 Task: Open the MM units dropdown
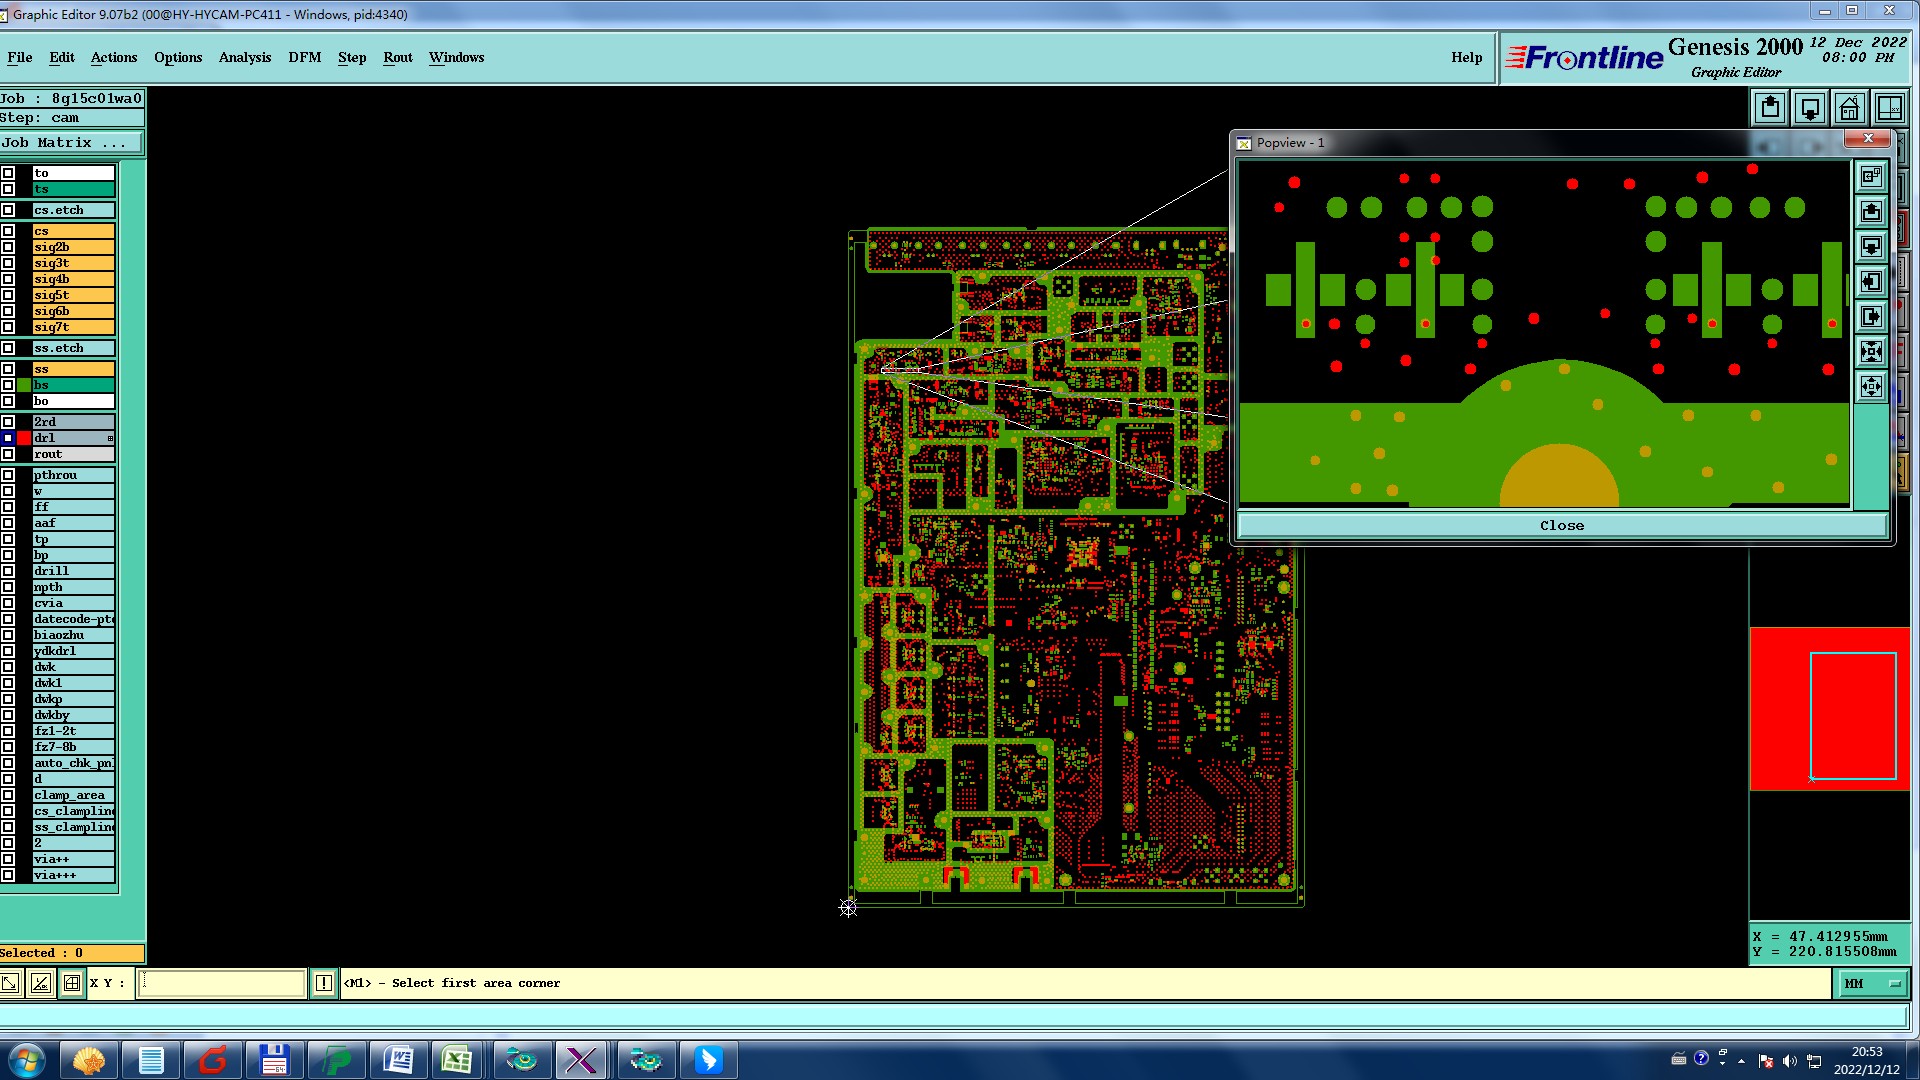pyautogui.click(x=1872, y=983)
